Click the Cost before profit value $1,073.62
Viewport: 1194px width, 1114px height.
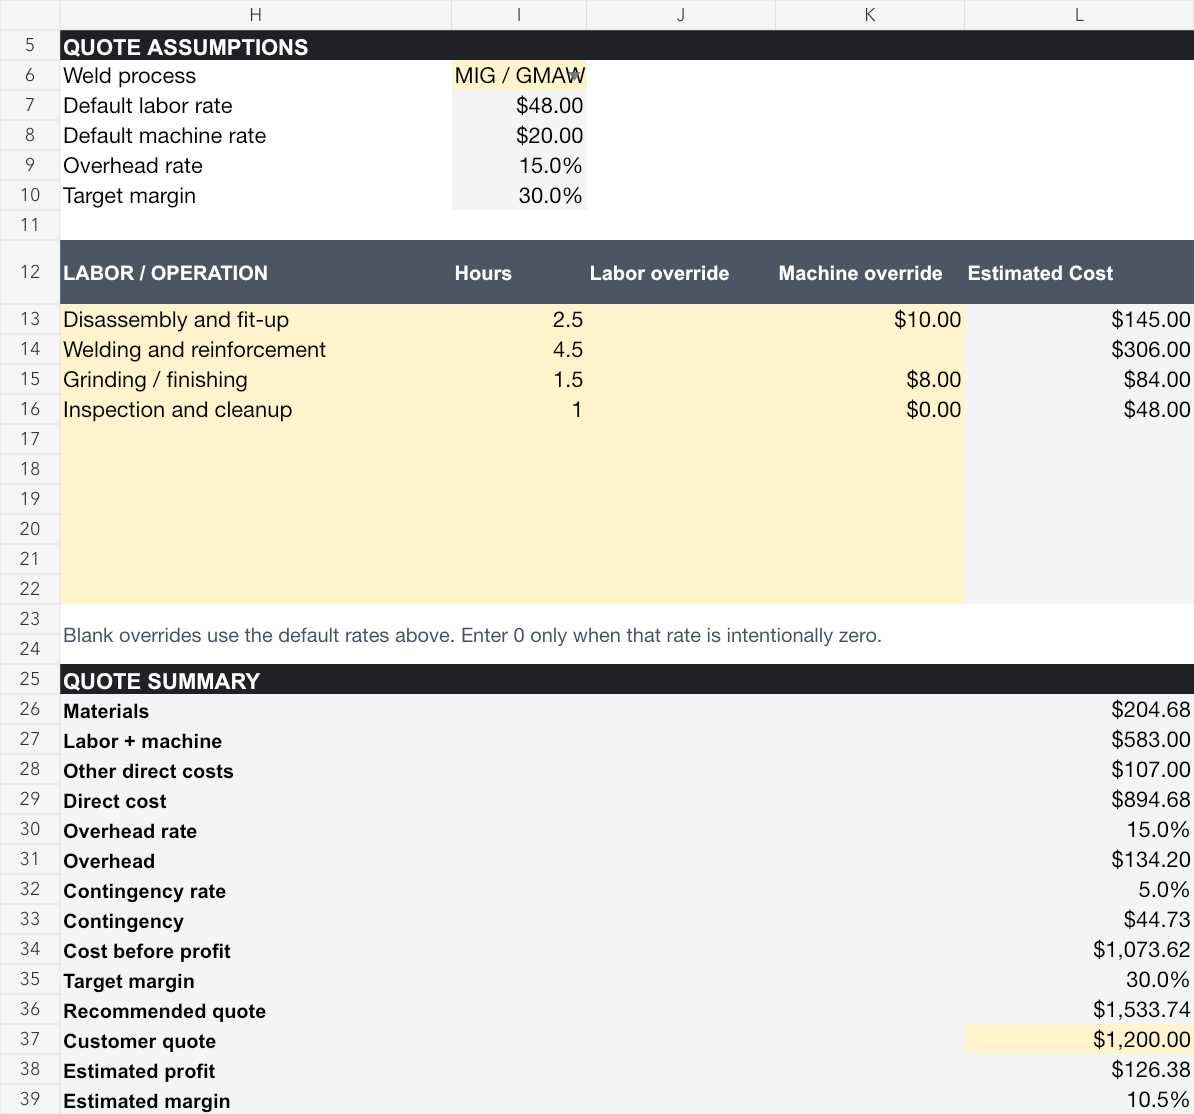pos(1079,950)
